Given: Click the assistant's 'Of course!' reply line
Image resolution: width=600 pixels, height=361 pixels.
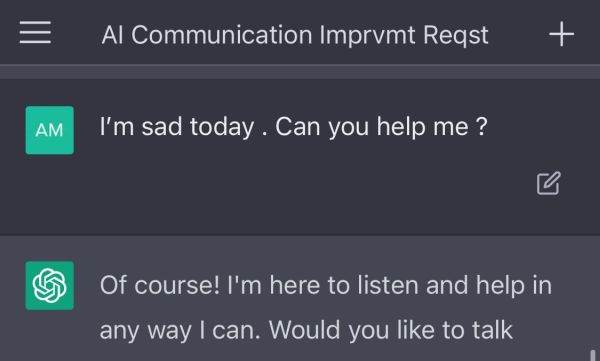Looking at the screenshot, I should 326,286.
